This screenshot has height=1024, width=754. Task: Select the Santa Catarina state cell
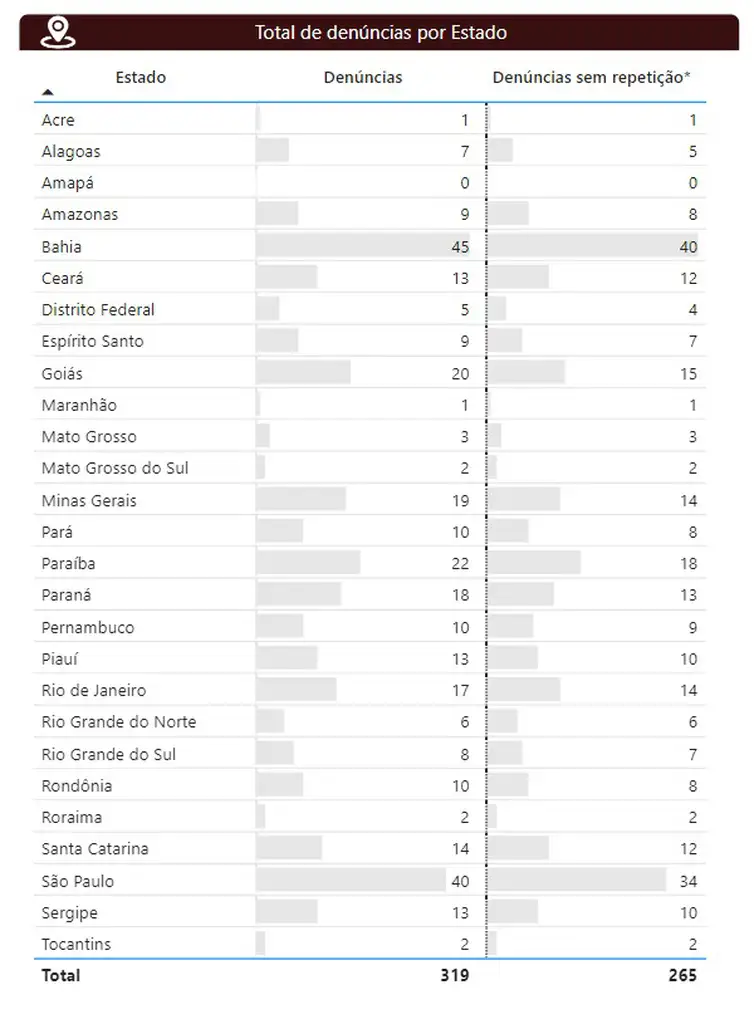pyautogui.click(x=95, y=849)
